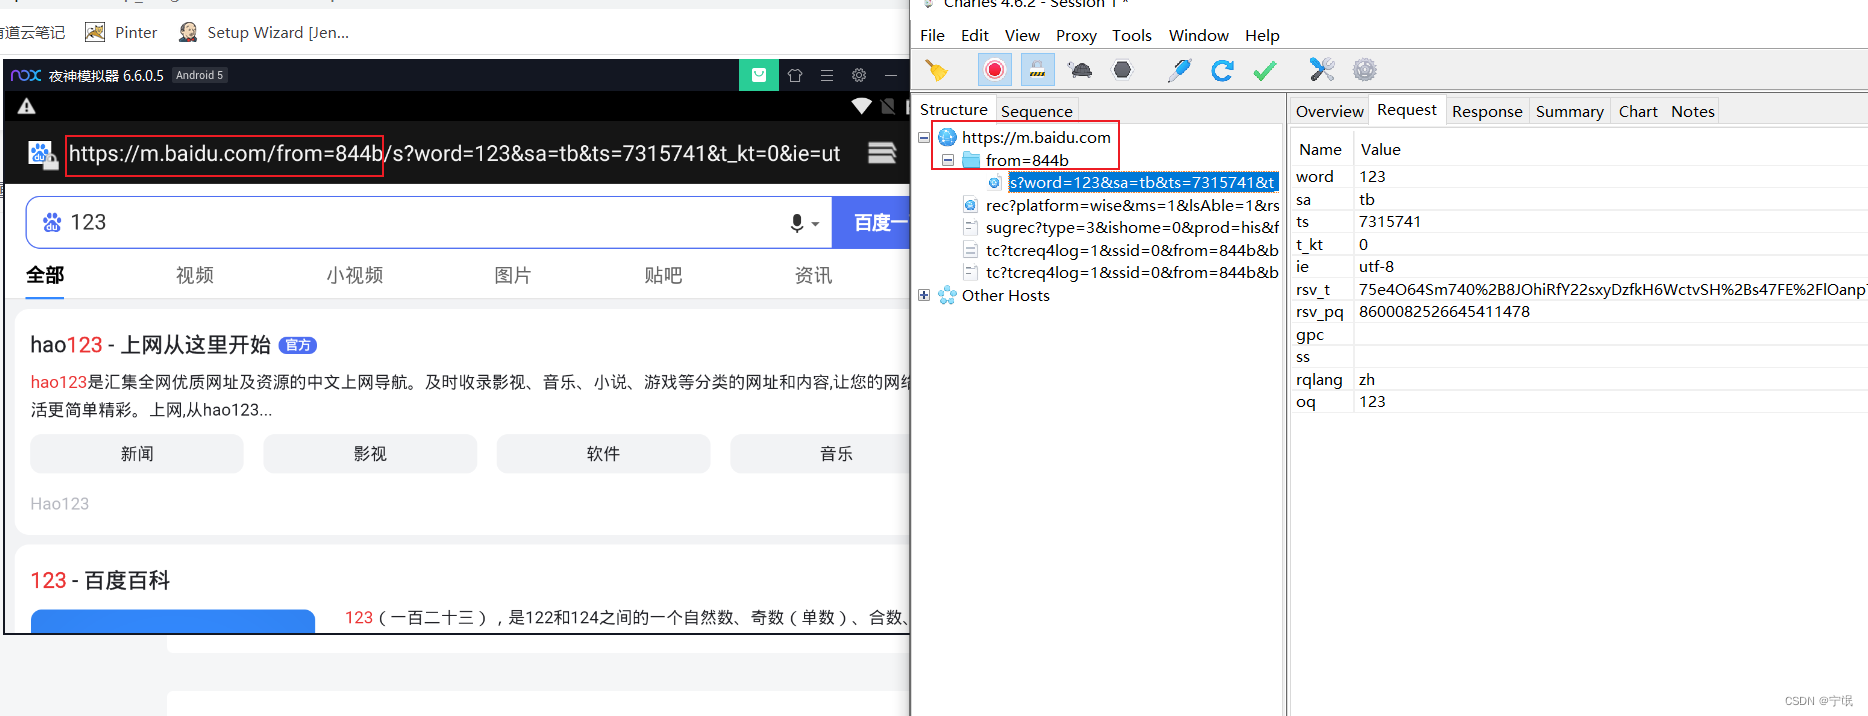Open the voice search dropdown arrow
The height and width of the screenshot is (716, 1868).
pos(815,224)
